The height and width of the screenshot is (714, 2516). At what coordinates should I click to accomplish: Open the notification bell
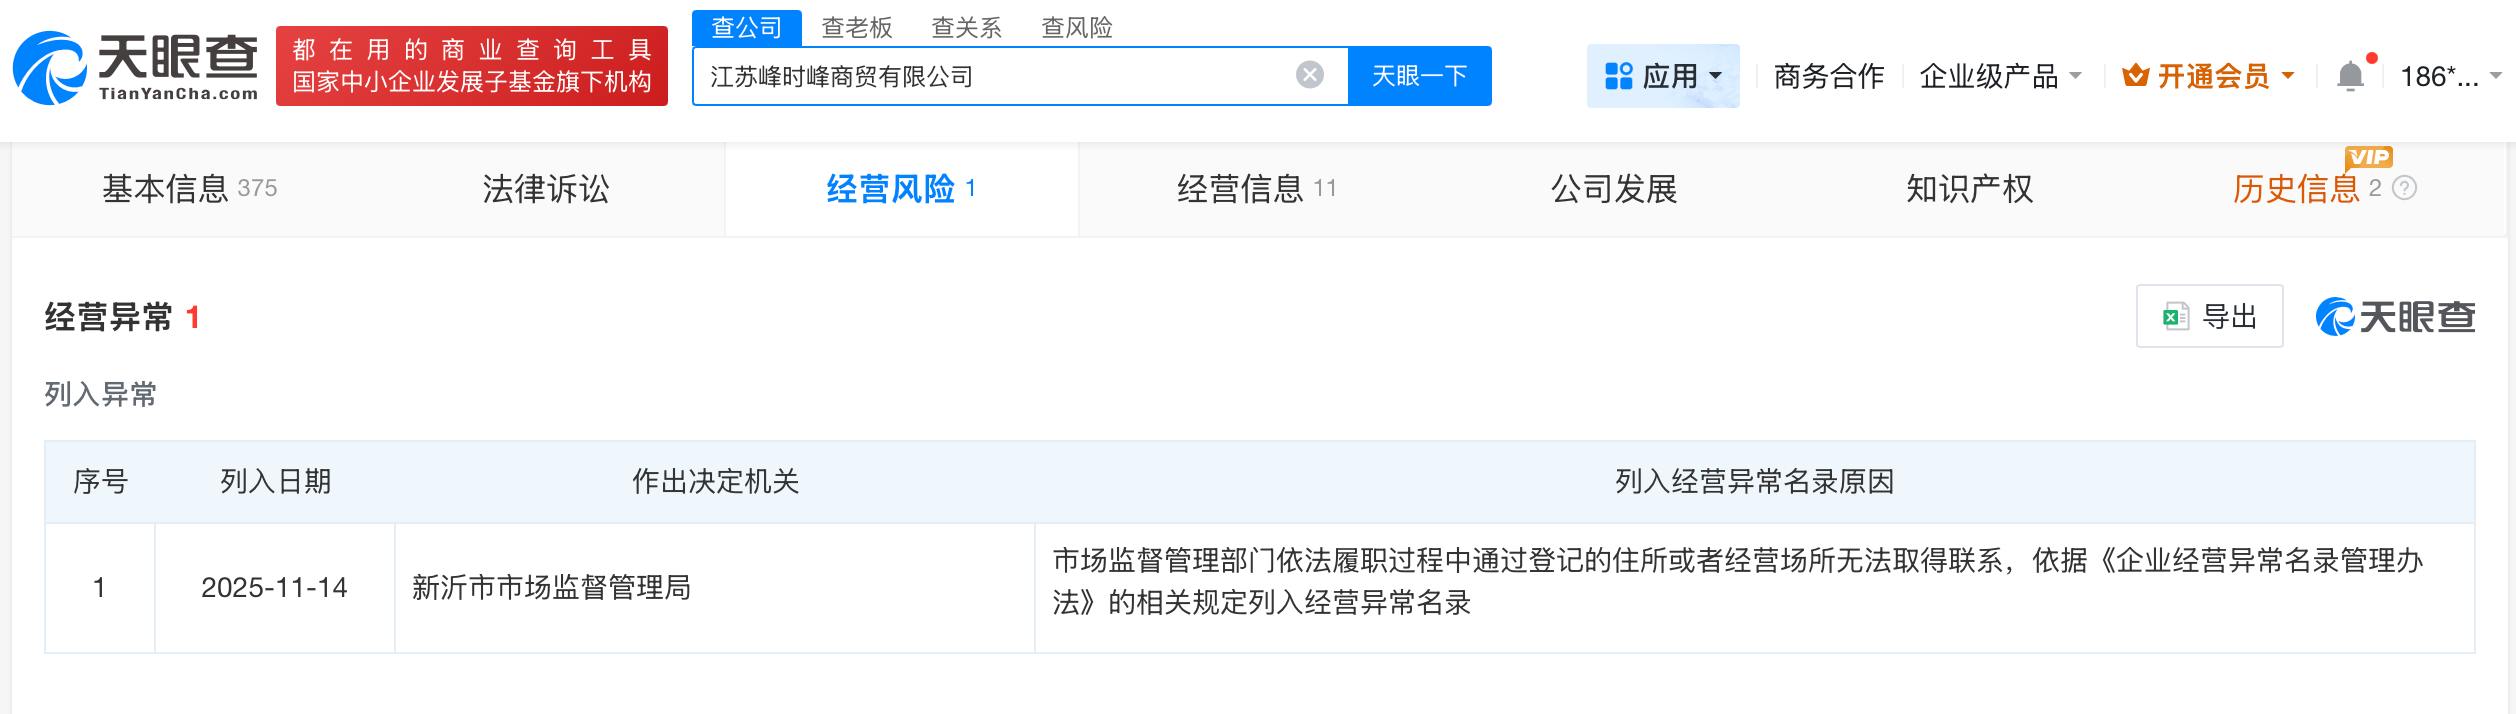[x=2350, y=76]
